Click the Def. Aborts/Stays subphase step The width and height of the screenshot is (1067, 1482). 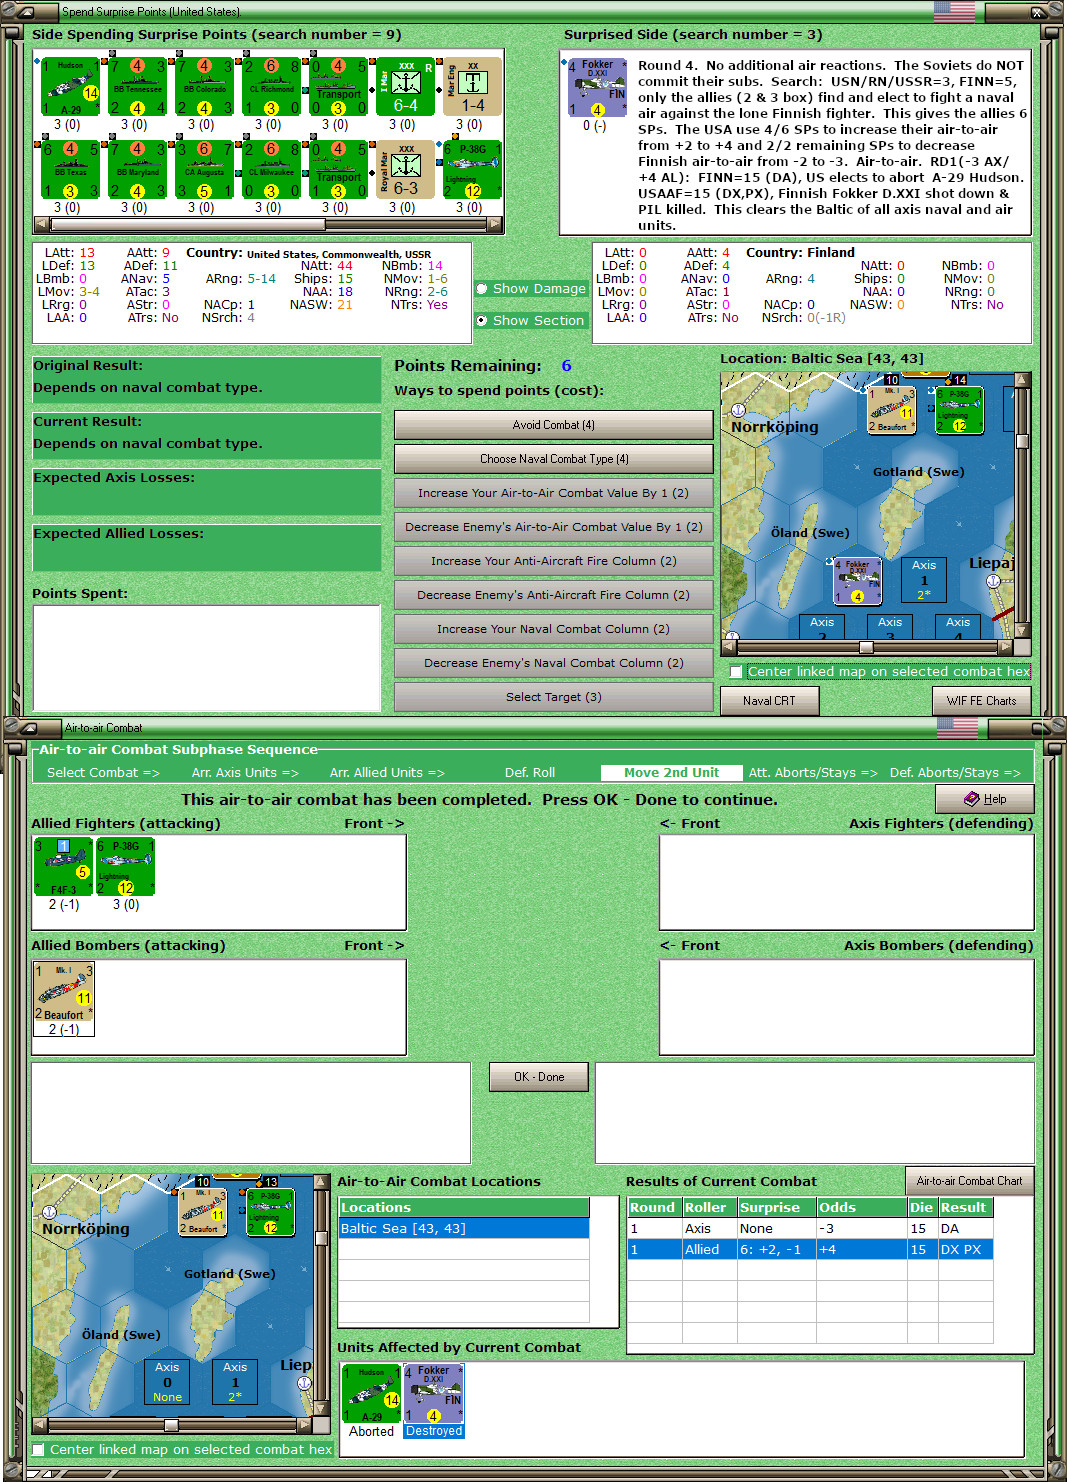tap(955, 772)
